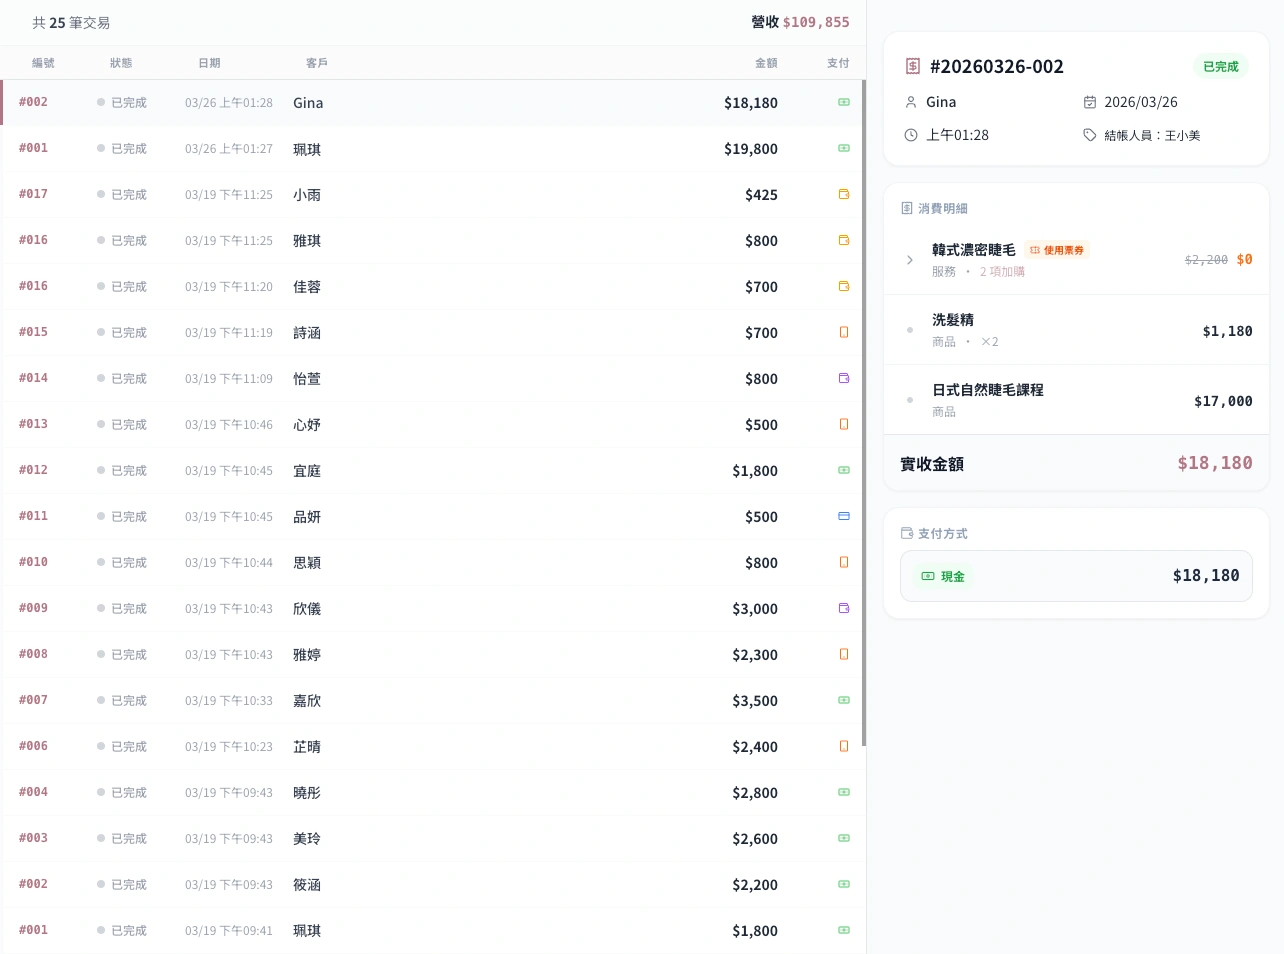Screen dimensions: 1284x954
Task: Click the mobile payment icon on 詩涵's row
Action: [843, 332]
